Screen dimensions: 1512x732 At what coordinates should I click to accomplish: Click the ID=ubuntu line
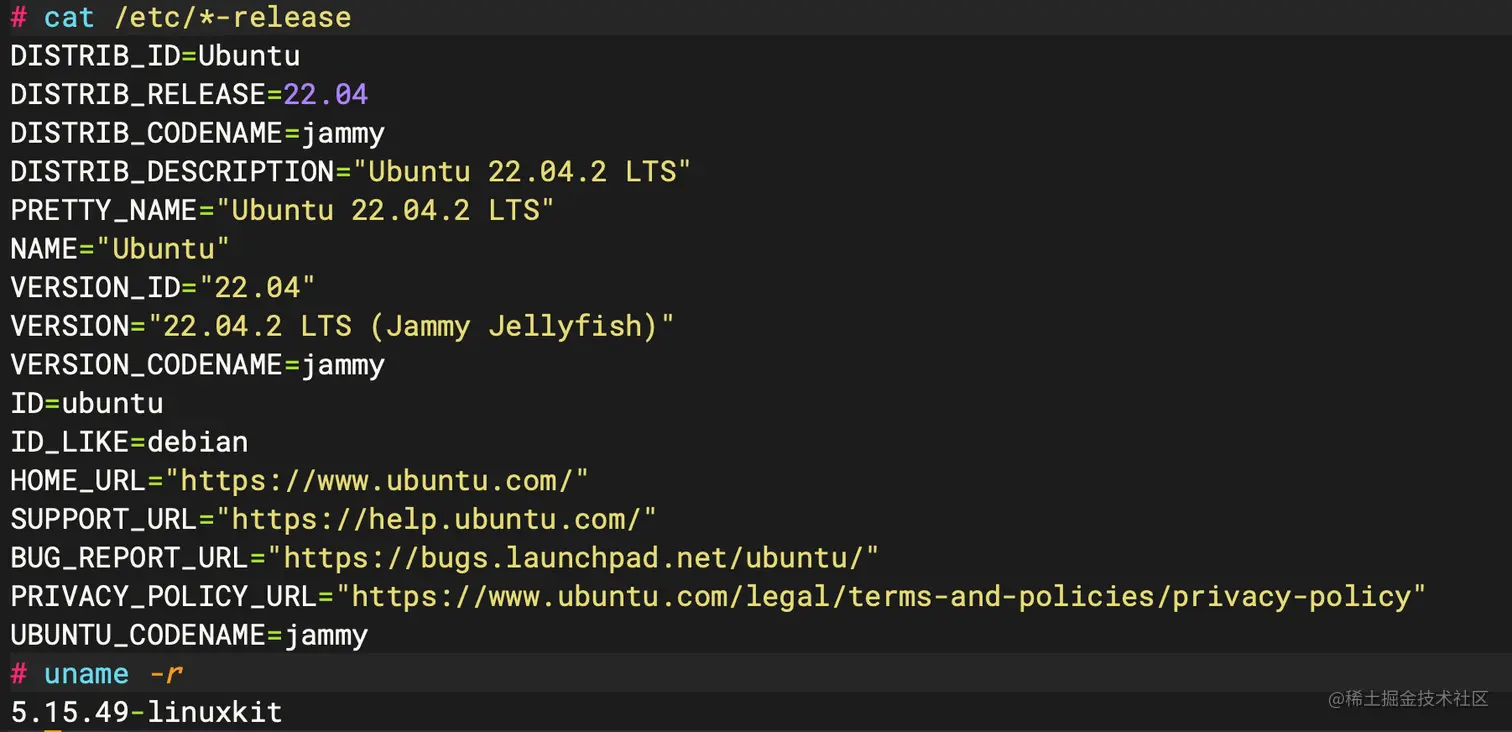click(x=87, y=403)
